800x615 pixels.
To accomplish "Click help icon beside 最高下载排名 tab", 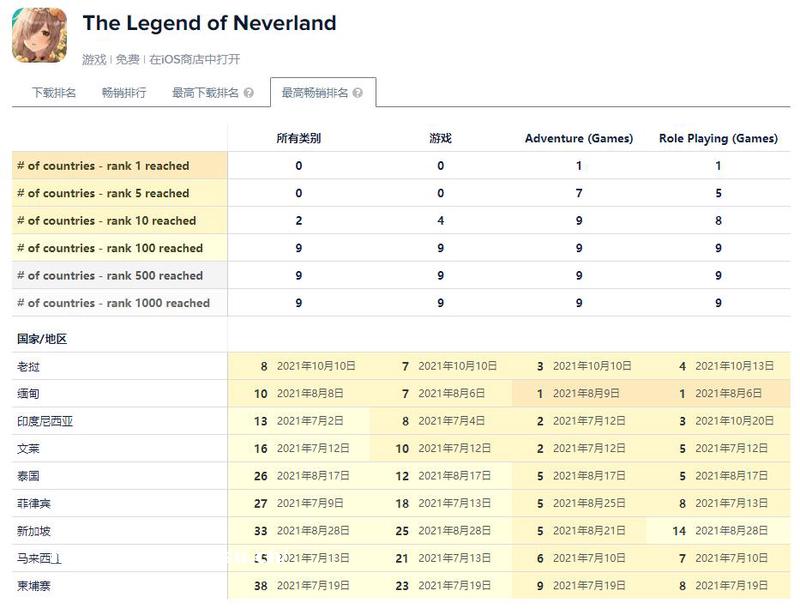I will (249, 93).
